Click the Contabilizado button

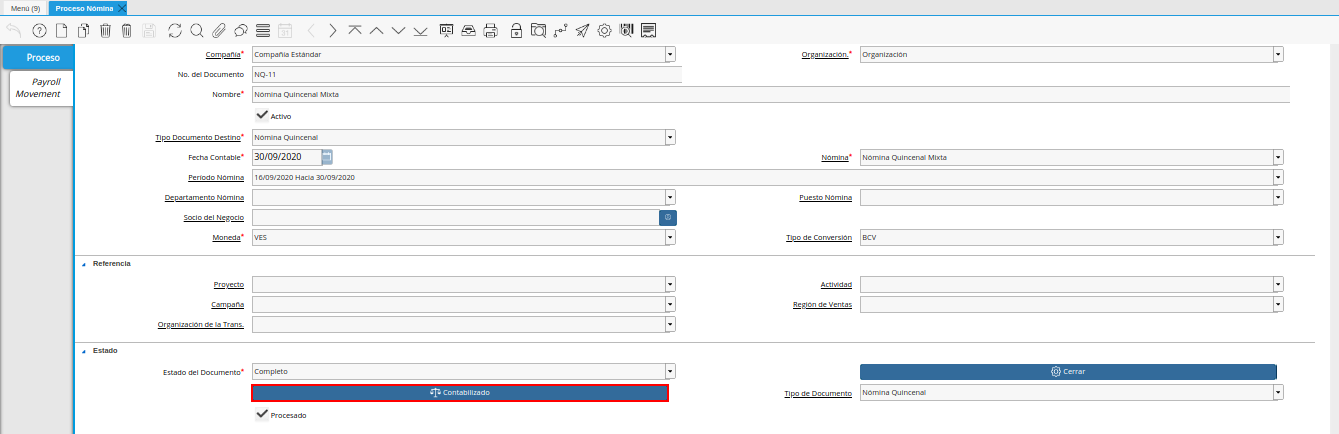(x=460, y=393)
